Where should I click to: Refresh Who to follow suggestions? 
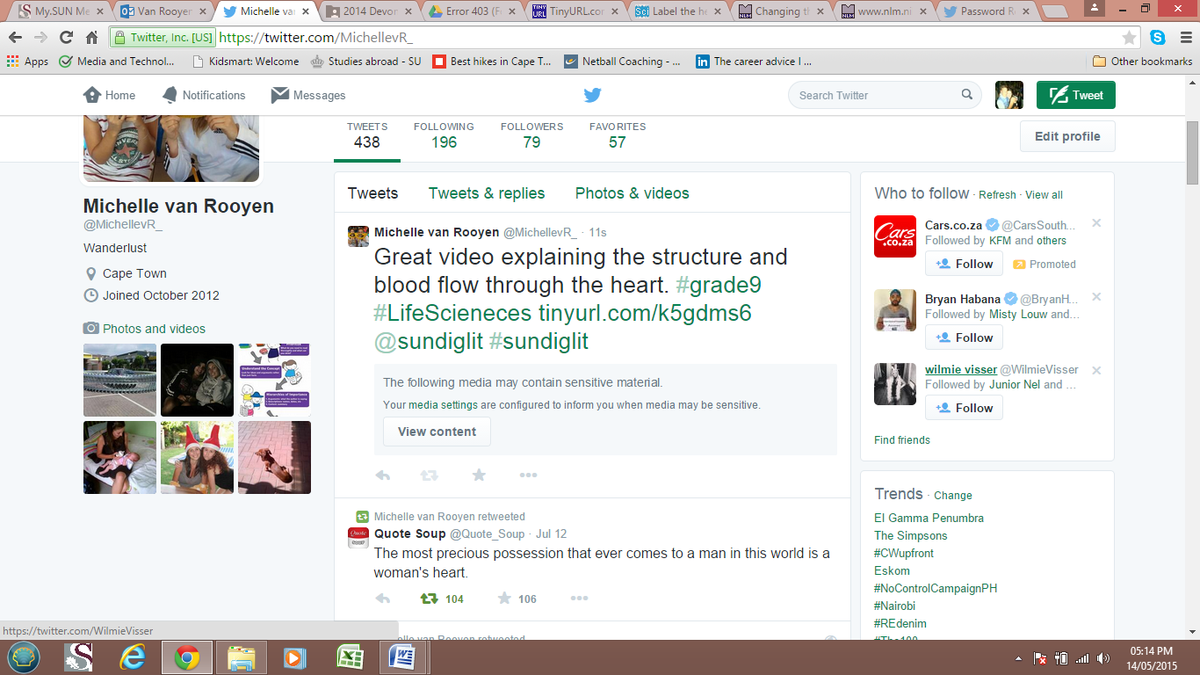point(997,195)
